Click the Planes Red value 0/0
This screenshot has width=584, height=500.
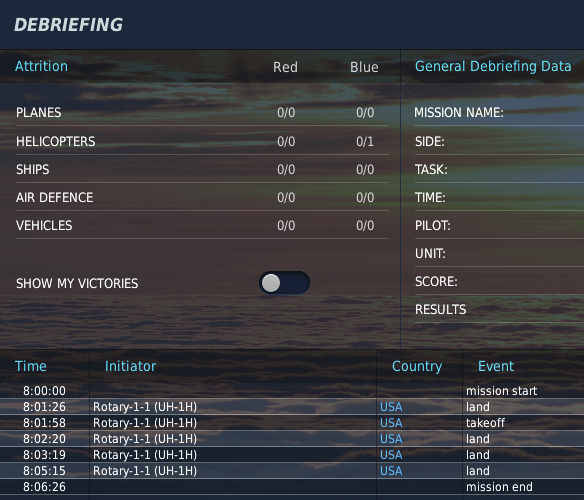click(286, 113)
